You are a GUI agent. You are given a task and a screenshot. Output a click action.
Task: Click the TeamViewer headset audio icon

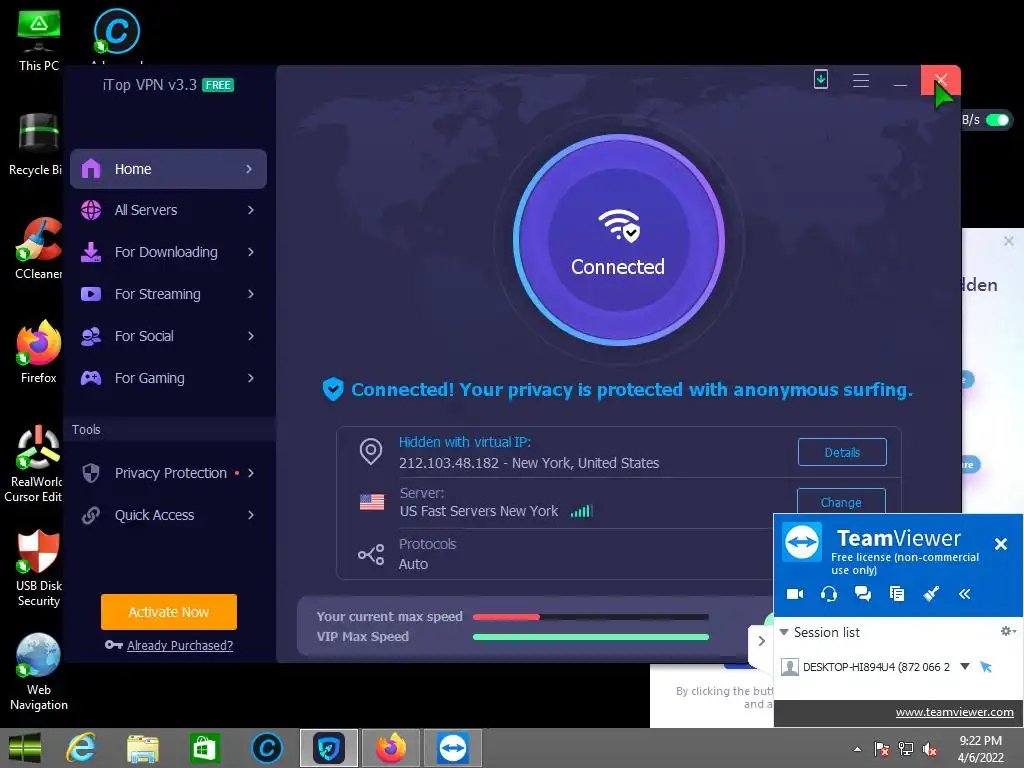(x=829, y=594)
